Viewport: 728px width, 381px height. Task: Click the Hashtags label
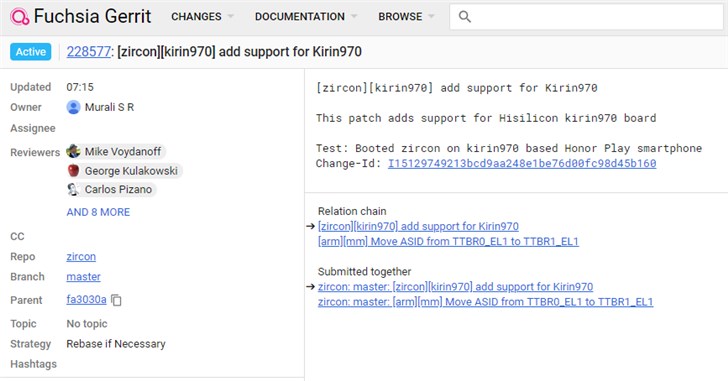coord(33,364)
